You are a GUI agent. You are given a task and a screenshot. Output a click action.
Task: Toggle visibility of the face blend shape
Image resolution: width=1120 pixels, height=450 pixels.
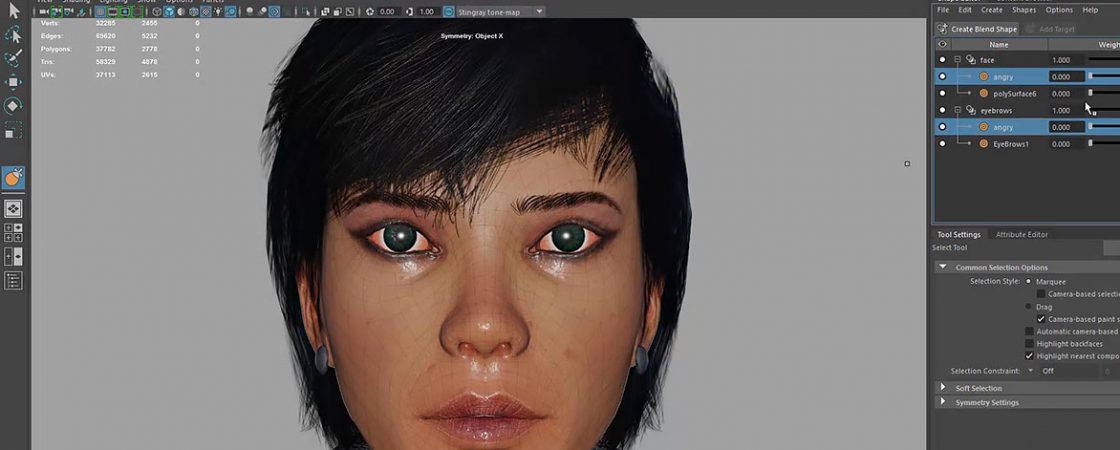[x=942, y=60]
